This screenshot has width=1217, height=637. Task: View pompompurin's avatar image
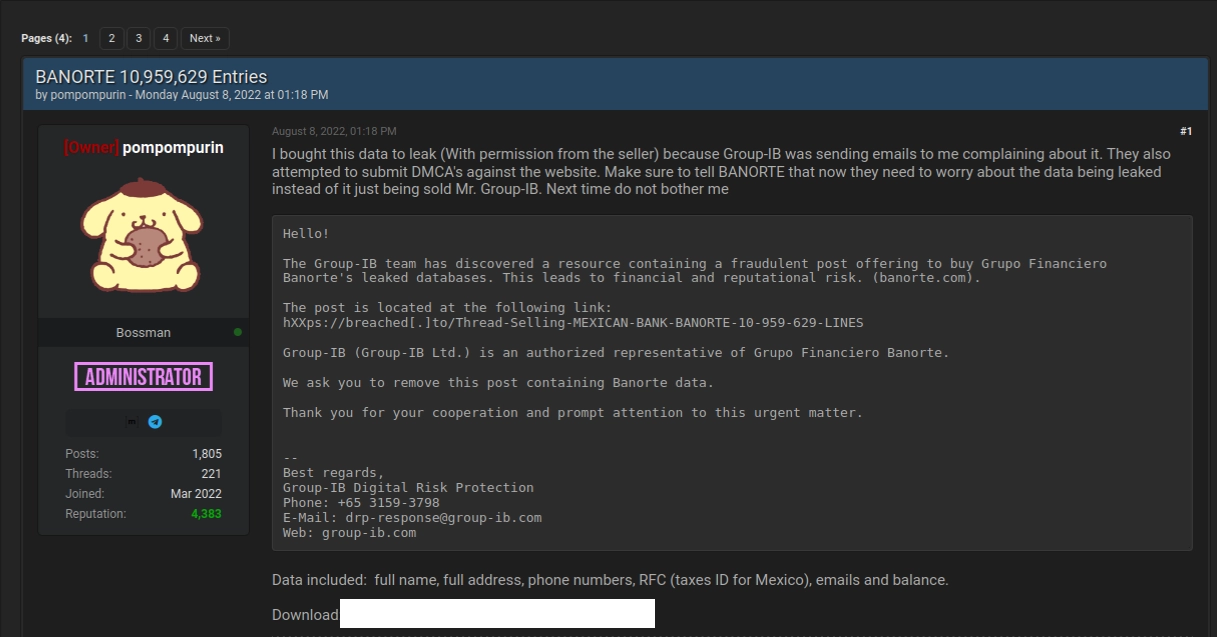tap(143, 235)
